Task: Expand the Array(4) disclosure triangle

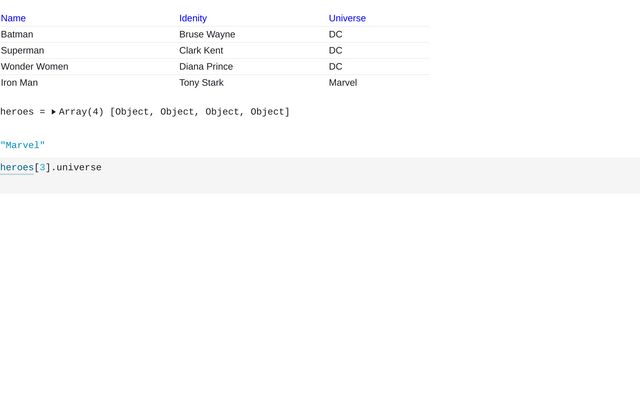Action: tap(54, 112)
